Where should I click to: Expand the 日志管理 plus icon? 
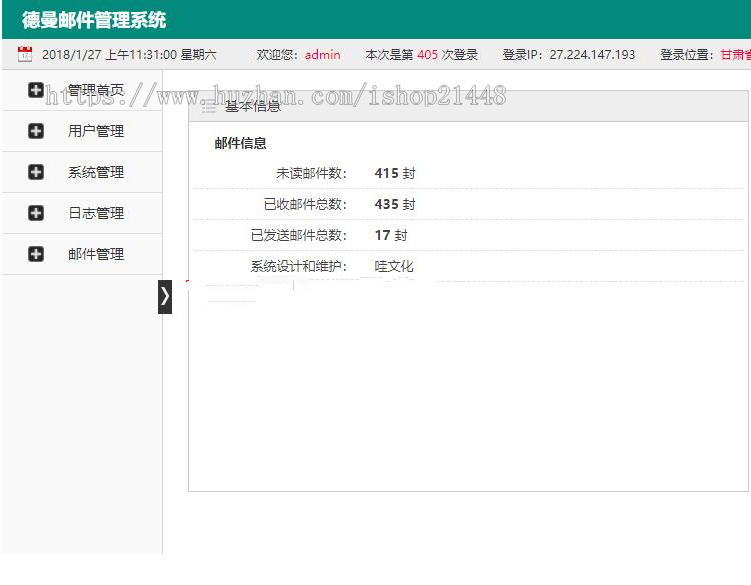[36, 213]
